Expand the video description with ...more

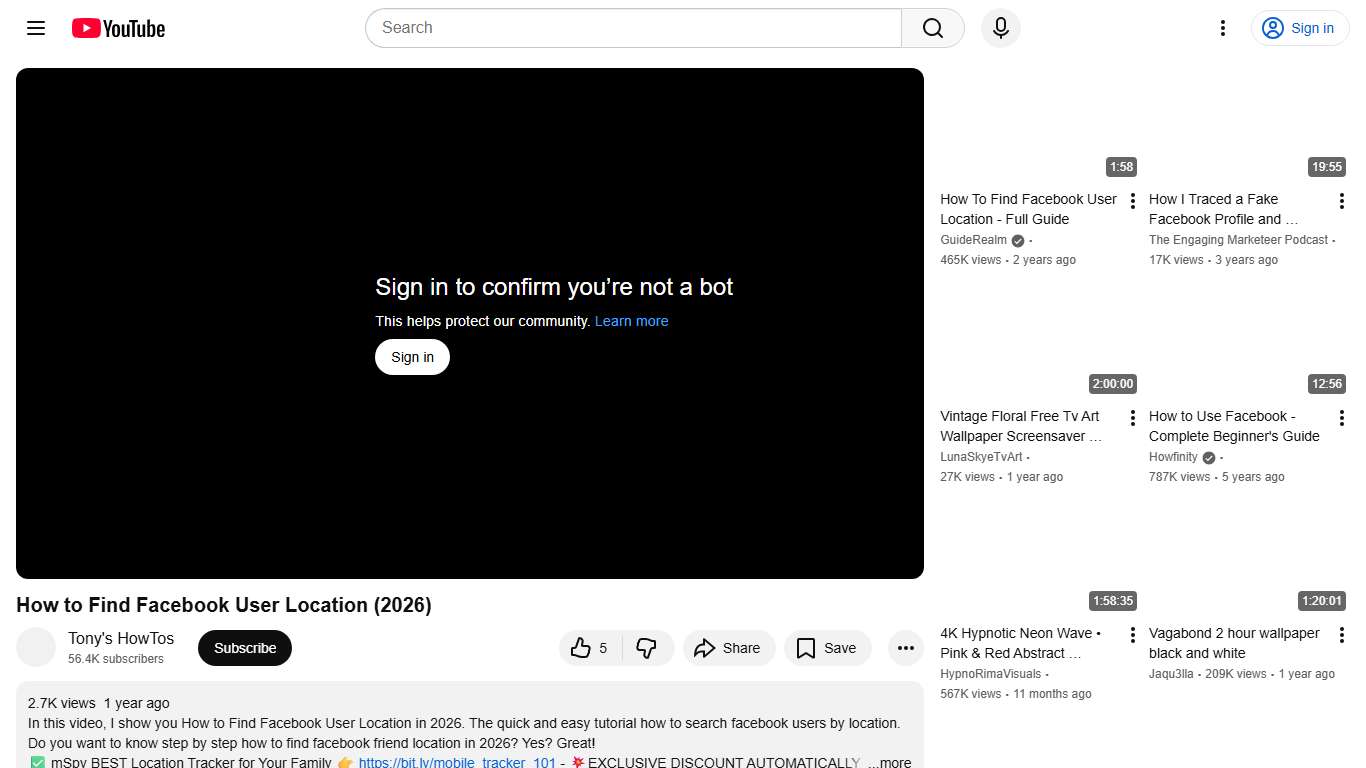tap(890, 761)
